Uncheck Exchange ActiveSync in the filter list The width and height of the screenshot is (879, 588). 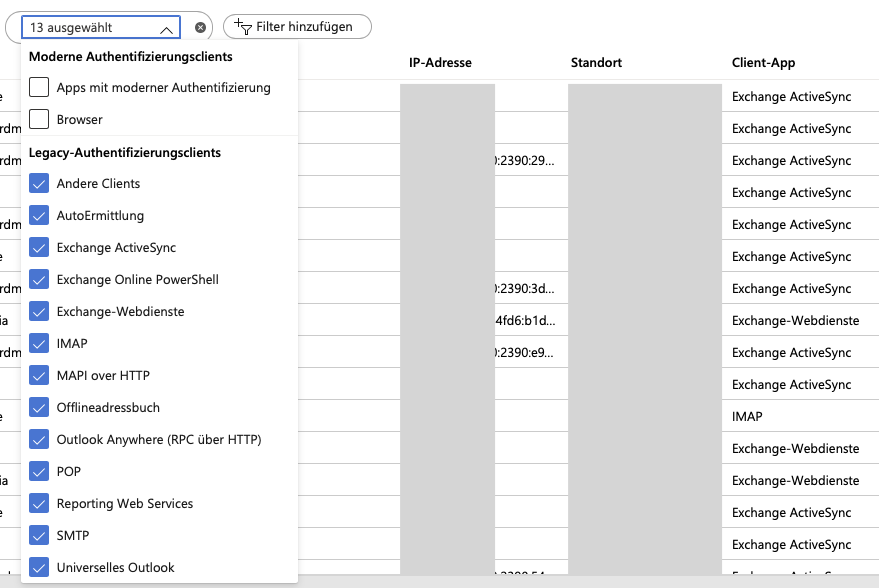(37, 247)
